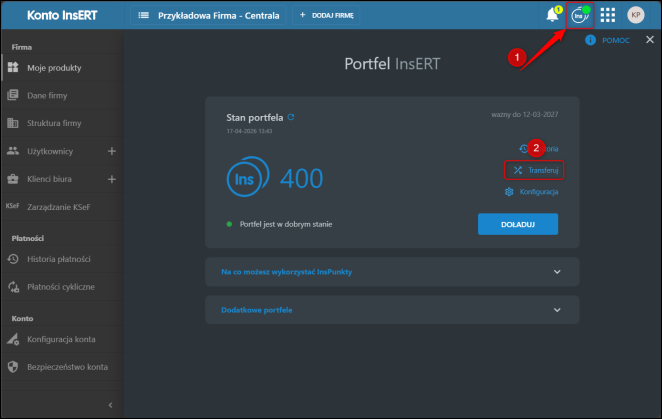662x419 pixels.
Task: Click the Użytkownicy people icon
Action: 13,151
